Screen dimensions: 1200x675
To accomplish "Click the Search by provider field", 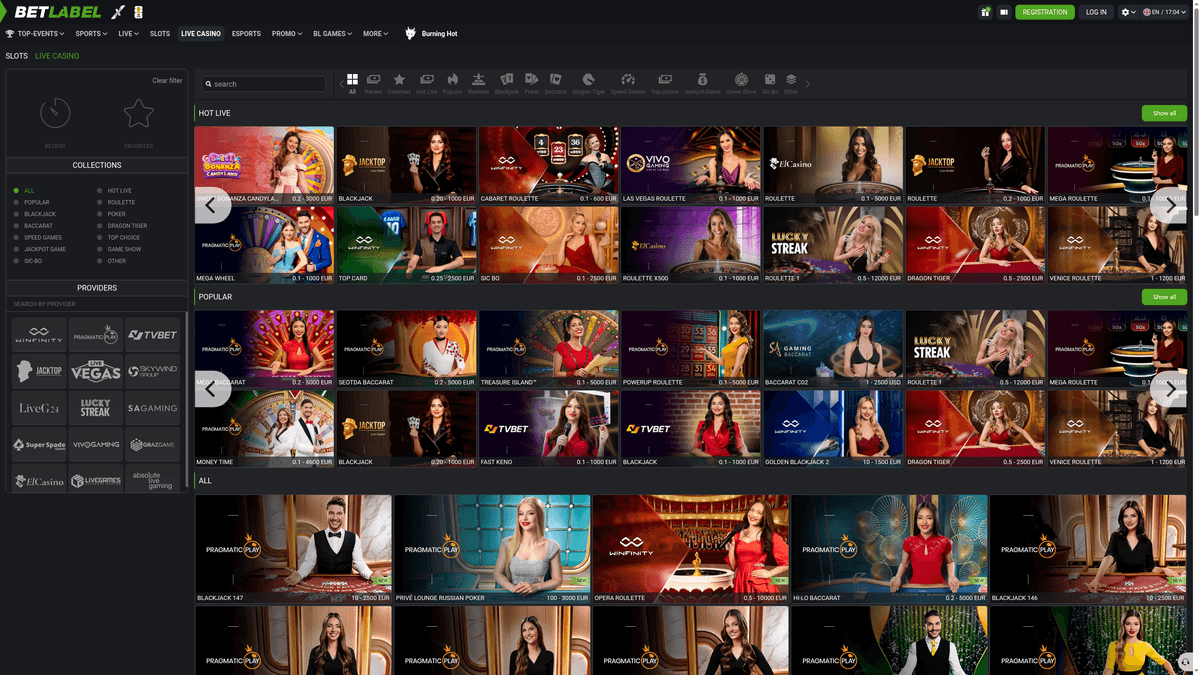I will (x=97, y=304).
